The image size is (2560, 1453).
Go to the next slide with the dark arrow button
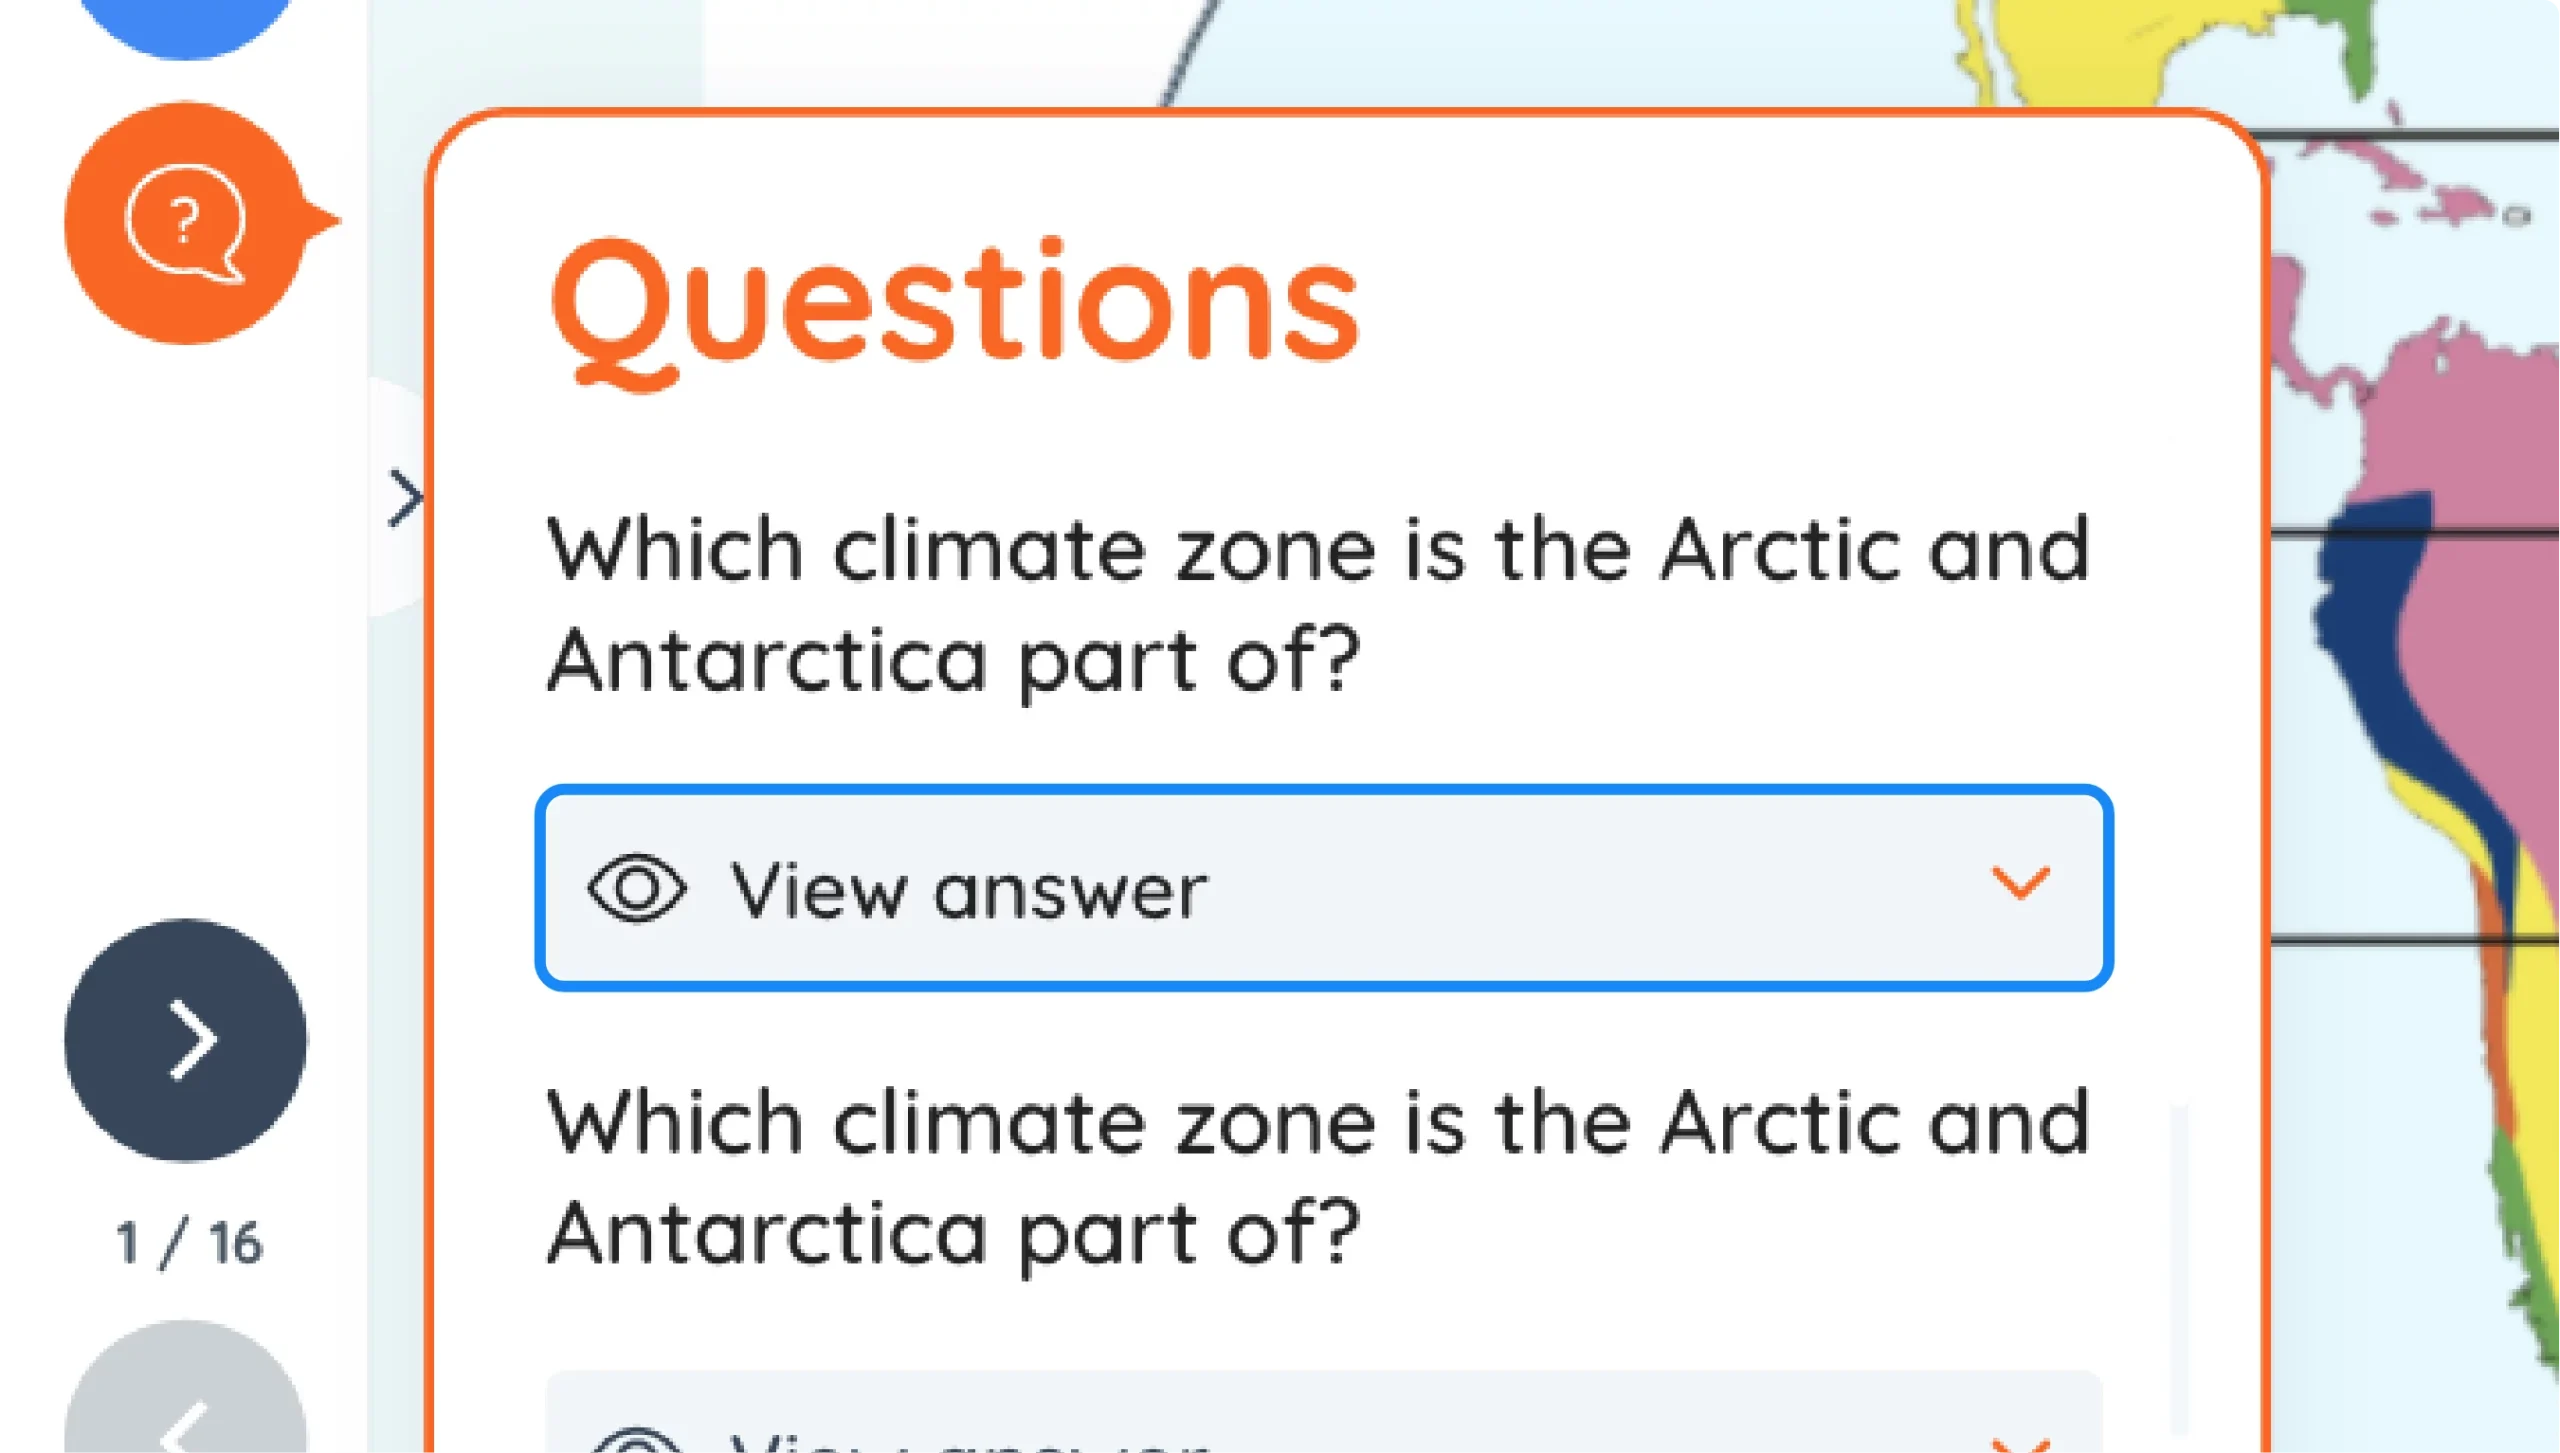pos(186,1039)
